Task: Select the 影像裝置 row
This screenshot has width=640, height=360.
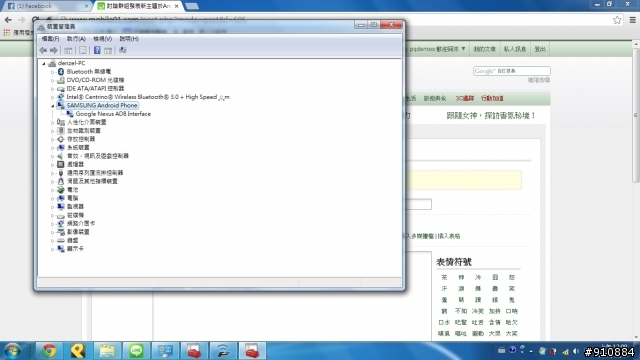Action: 78,232
